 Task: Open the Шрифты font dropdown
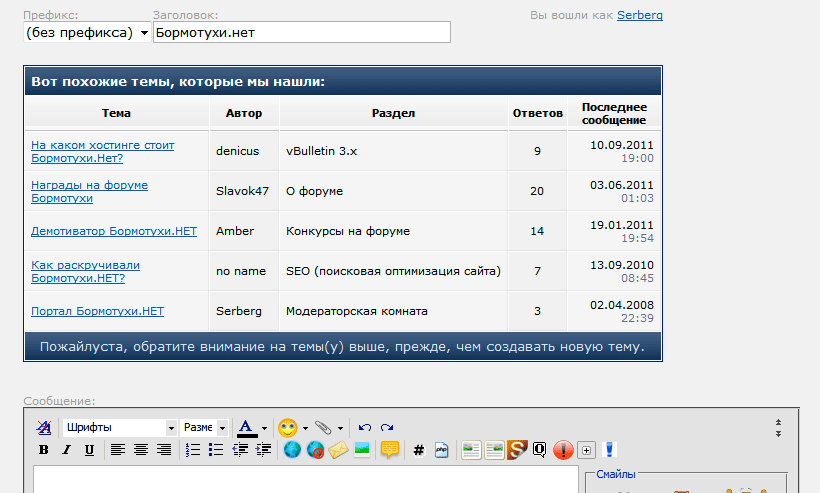pyautogui.click(x=119, y=428)
